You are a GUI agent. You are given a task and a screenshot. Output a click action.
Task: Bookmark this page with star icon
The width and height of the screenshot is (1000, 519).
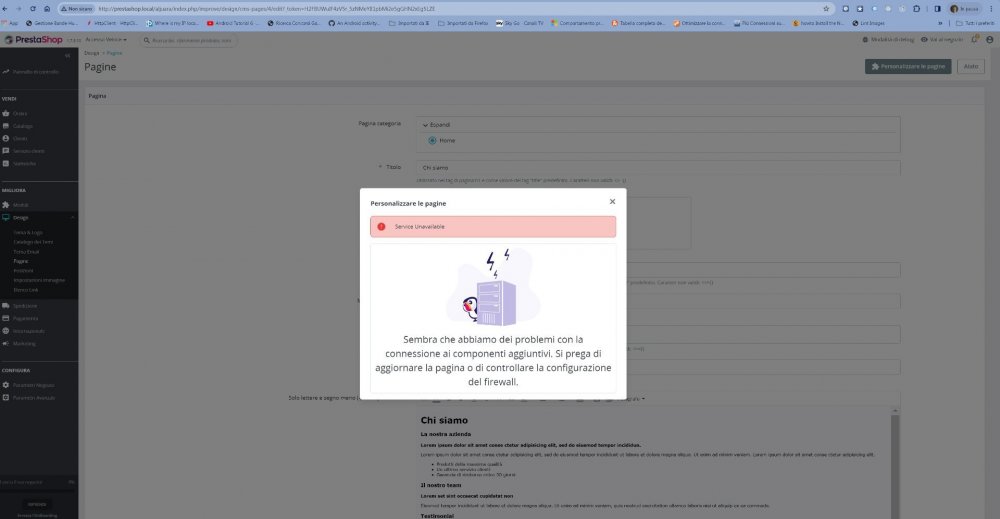[827, 9]
